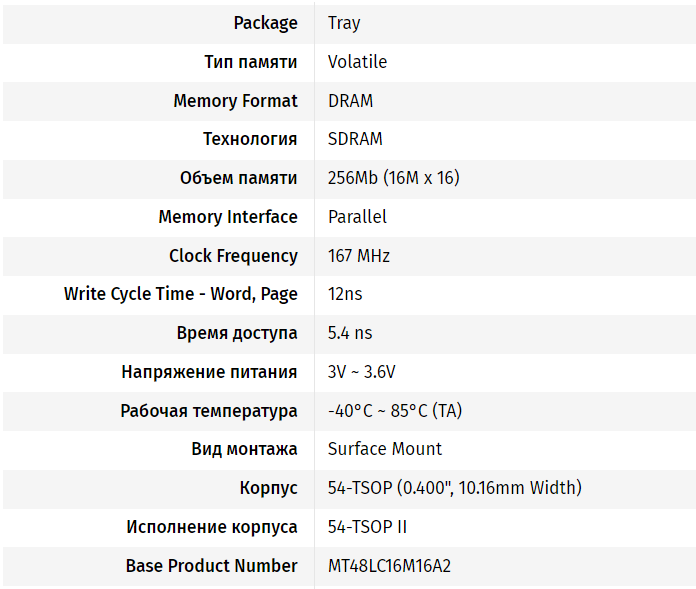Click the "Volatile" value cell

[x=357, y=62]
